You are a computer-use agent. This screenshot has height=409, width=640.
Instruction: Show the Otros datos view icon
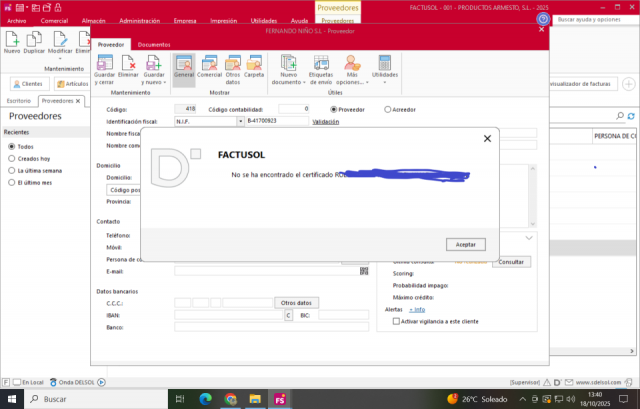(233, 63)
